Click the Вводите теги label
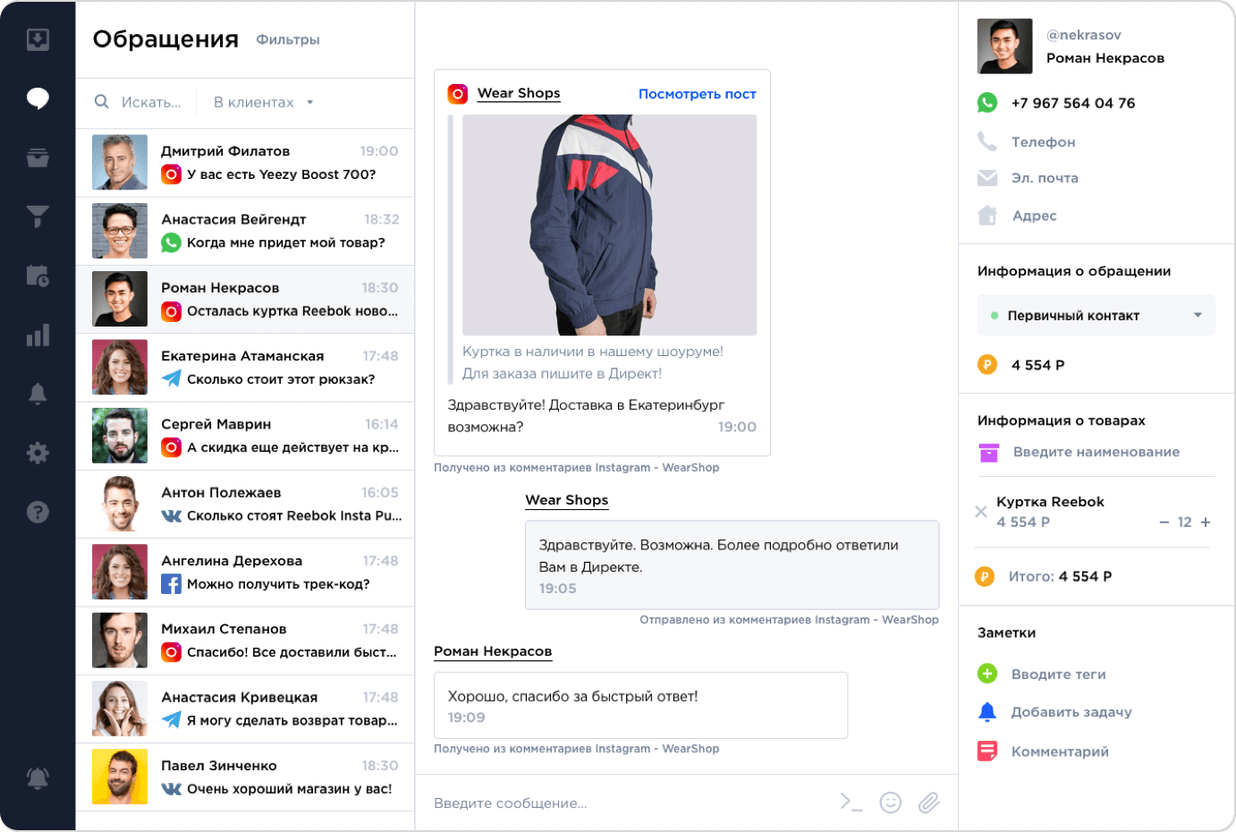 pyautogui.click(x=1058, y=674)
